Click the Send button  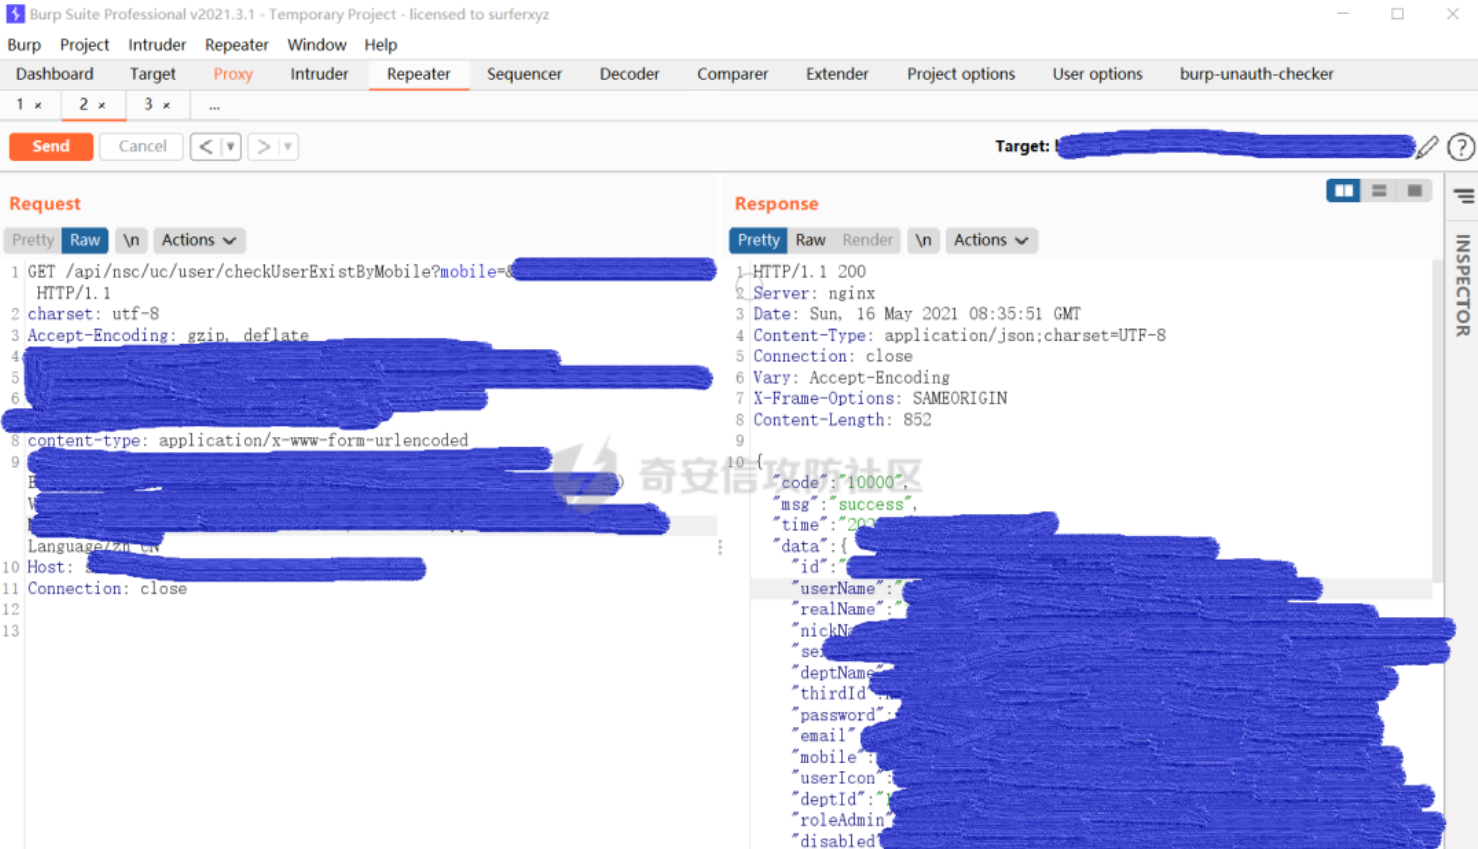[51, 146]
